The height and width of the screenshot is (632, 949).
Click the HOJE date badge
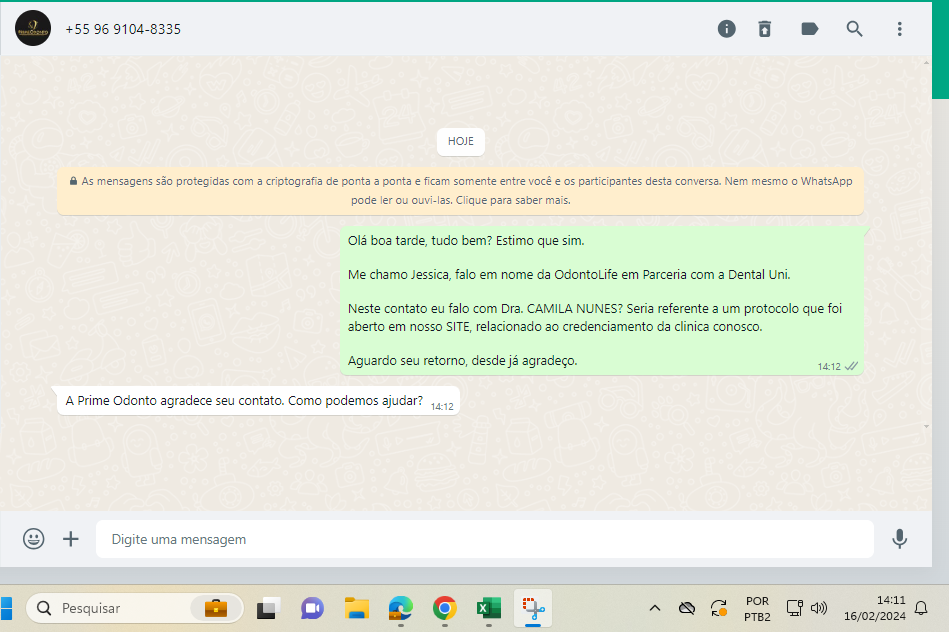pyautogui.click(x=461, y=141)
